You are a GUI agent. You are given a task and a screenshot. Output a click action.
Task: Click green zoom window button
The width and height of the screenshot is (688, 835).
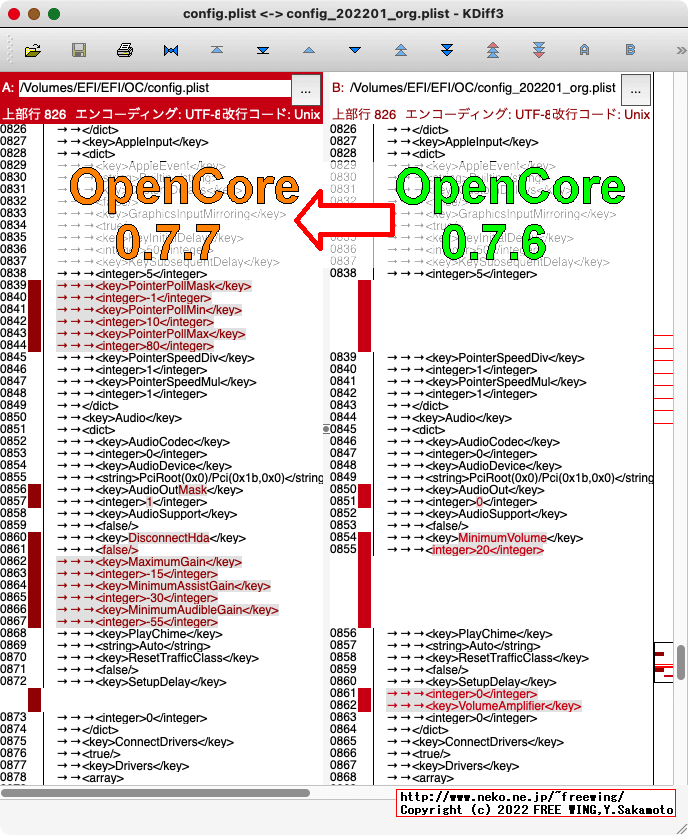[54, 14]
